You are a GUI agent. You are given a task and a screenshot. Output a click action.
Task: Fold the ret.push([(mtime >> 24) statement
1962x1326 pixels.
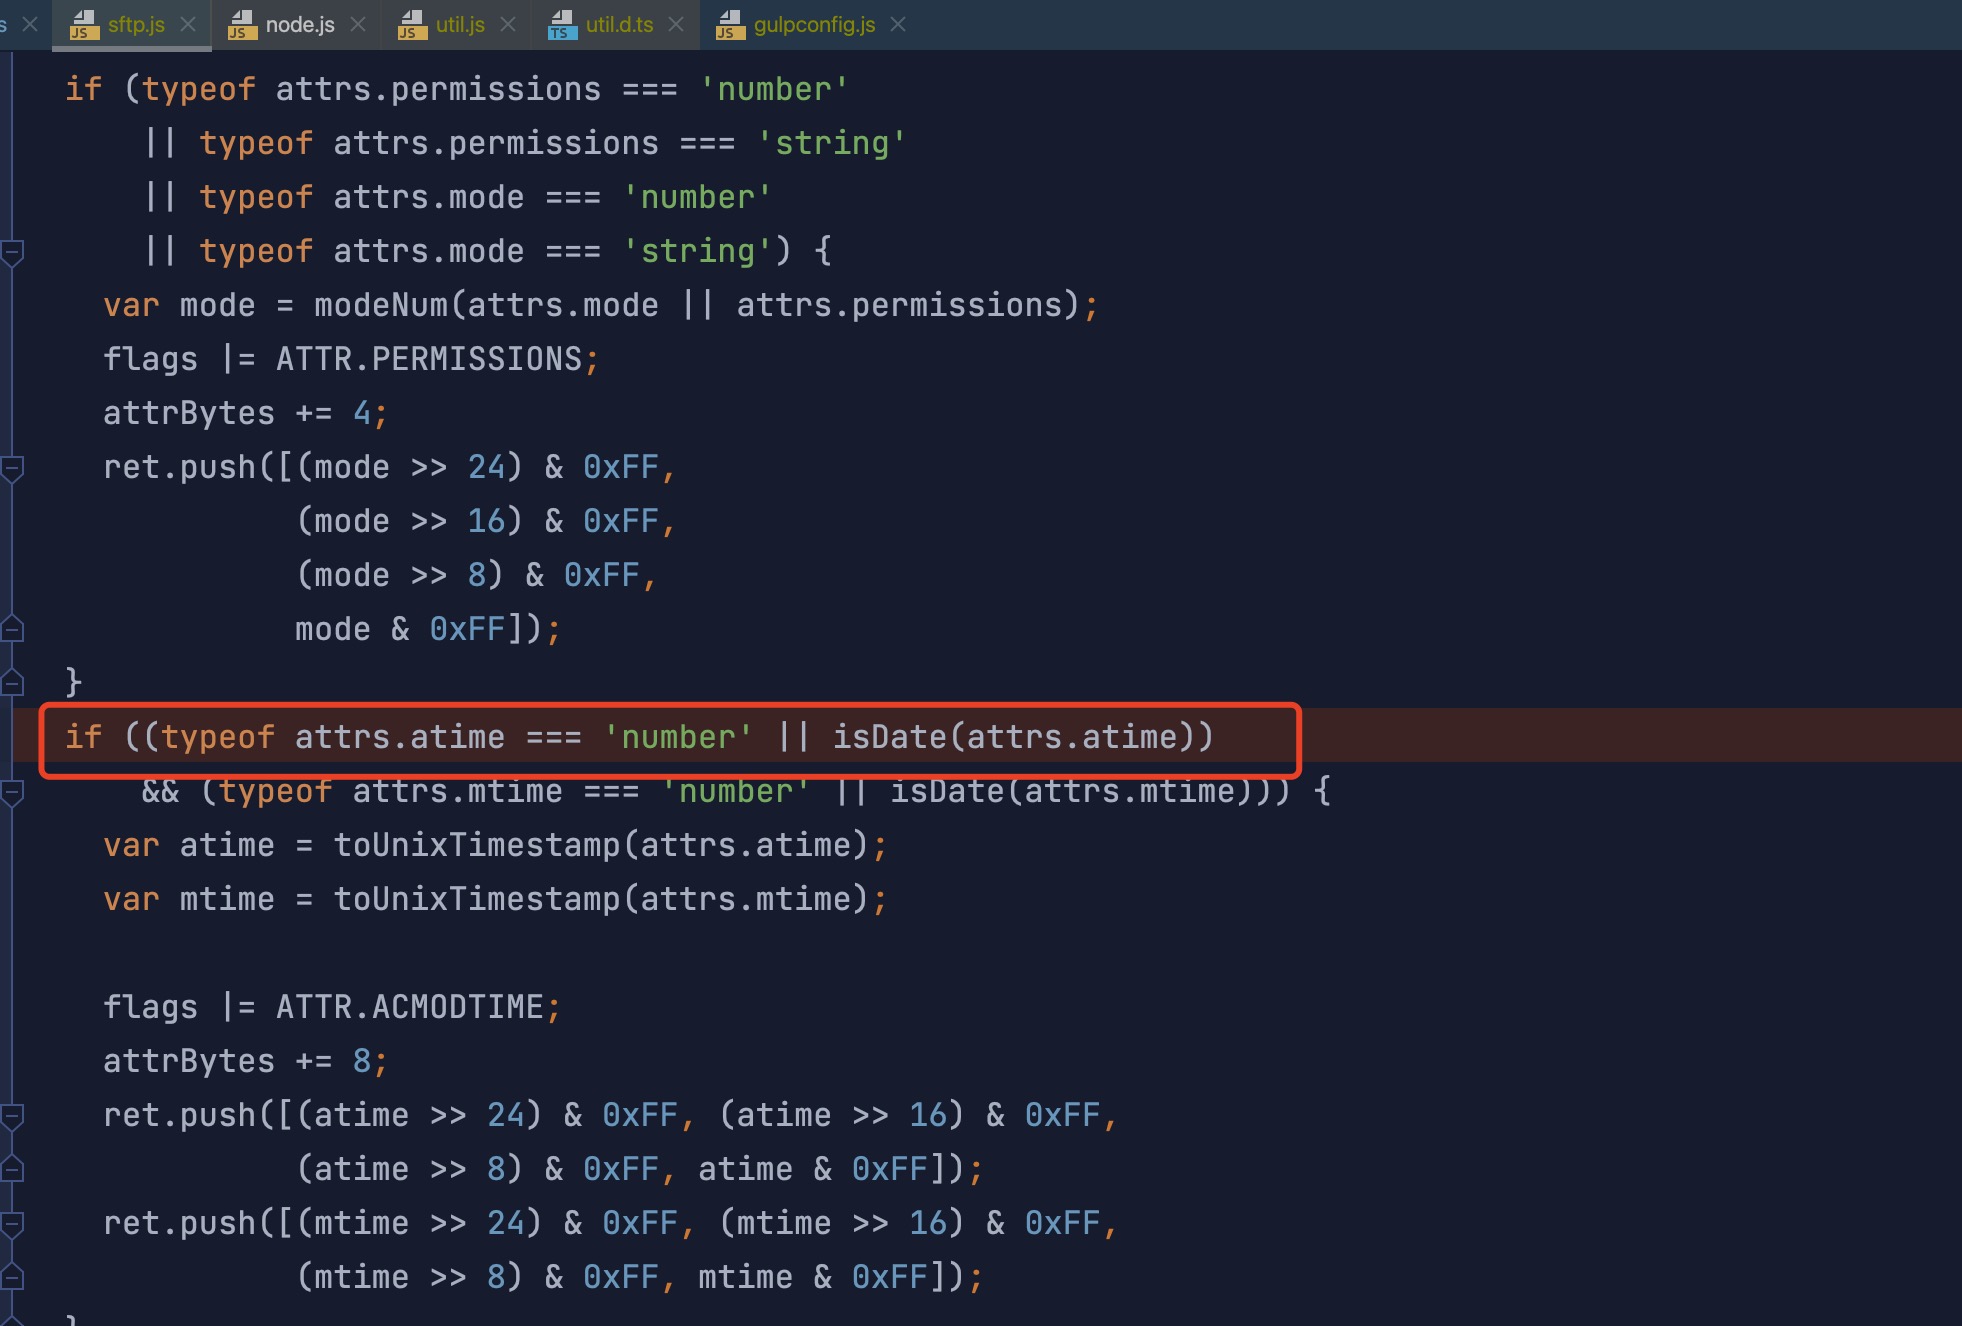[x=12, y=1224]
